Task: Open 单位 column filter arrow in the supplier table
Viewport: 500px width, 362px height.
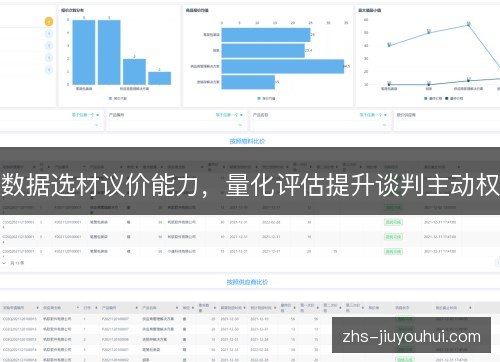Action: click(193, 308)
